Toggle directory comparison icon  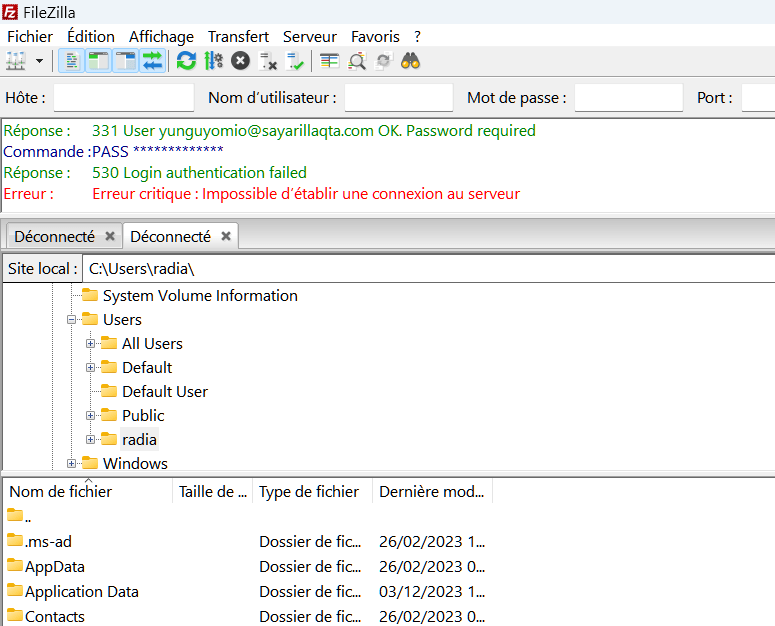[357, 61]
